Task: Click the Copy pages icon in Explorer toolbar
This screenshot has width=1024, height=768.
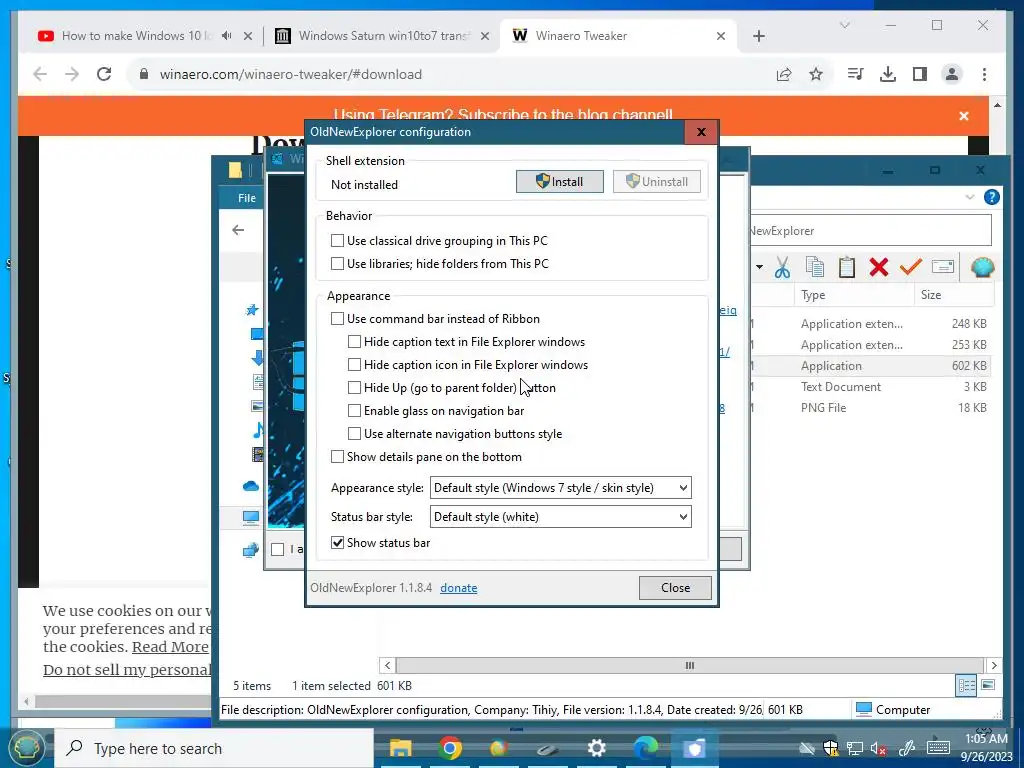Action: [814, 267]
